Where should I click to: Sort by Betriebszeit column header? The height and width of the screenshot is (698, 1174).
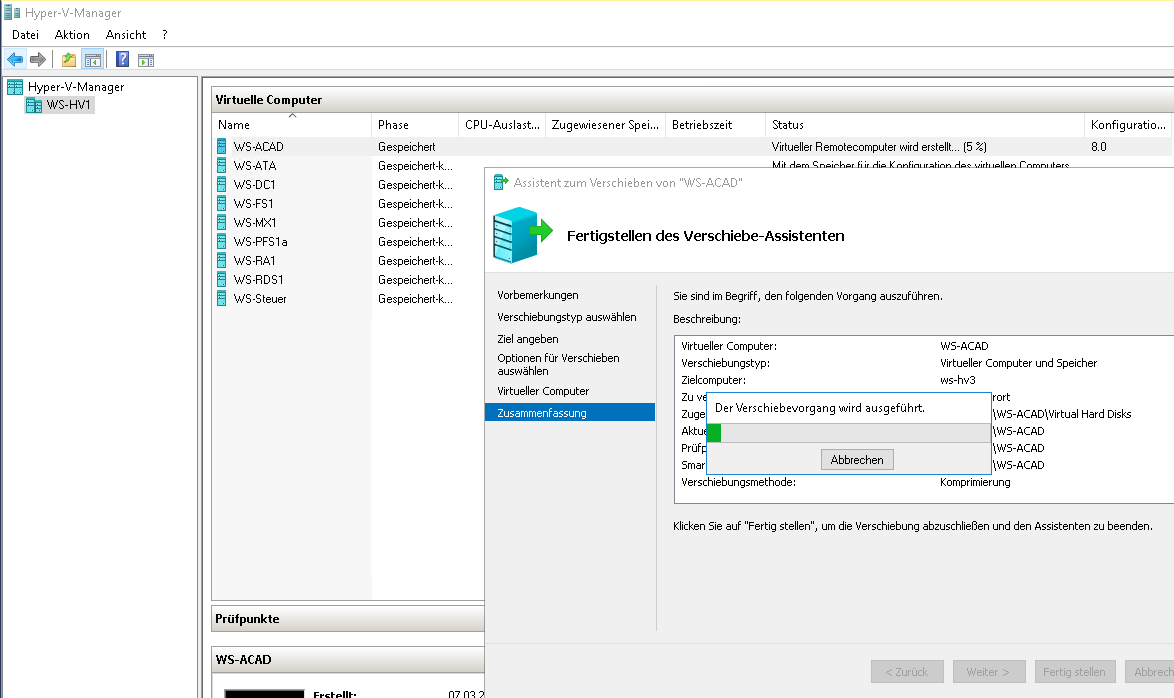[715, 124]
